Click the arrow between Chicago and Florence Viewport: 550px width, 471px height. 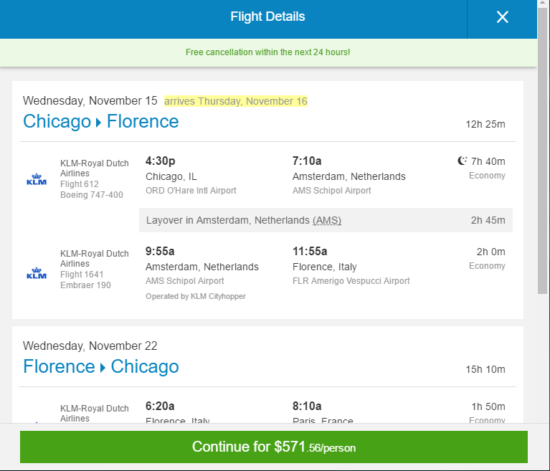click(x=99, y=122)
